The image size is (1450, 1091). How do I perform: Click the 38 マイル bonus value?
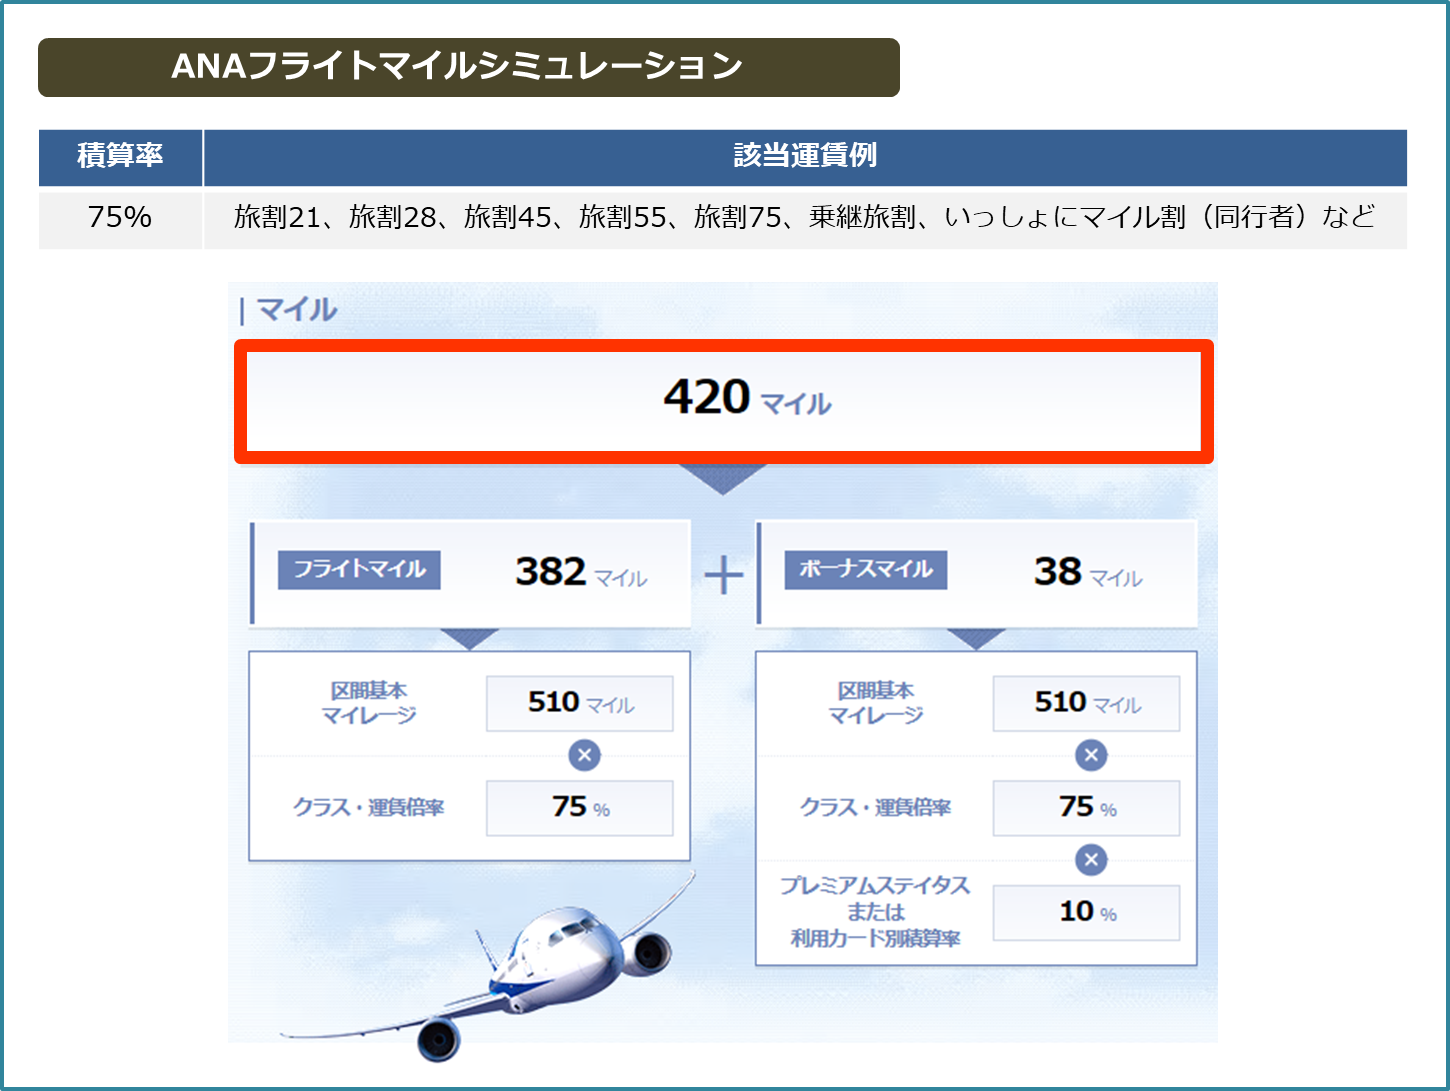1088,573
